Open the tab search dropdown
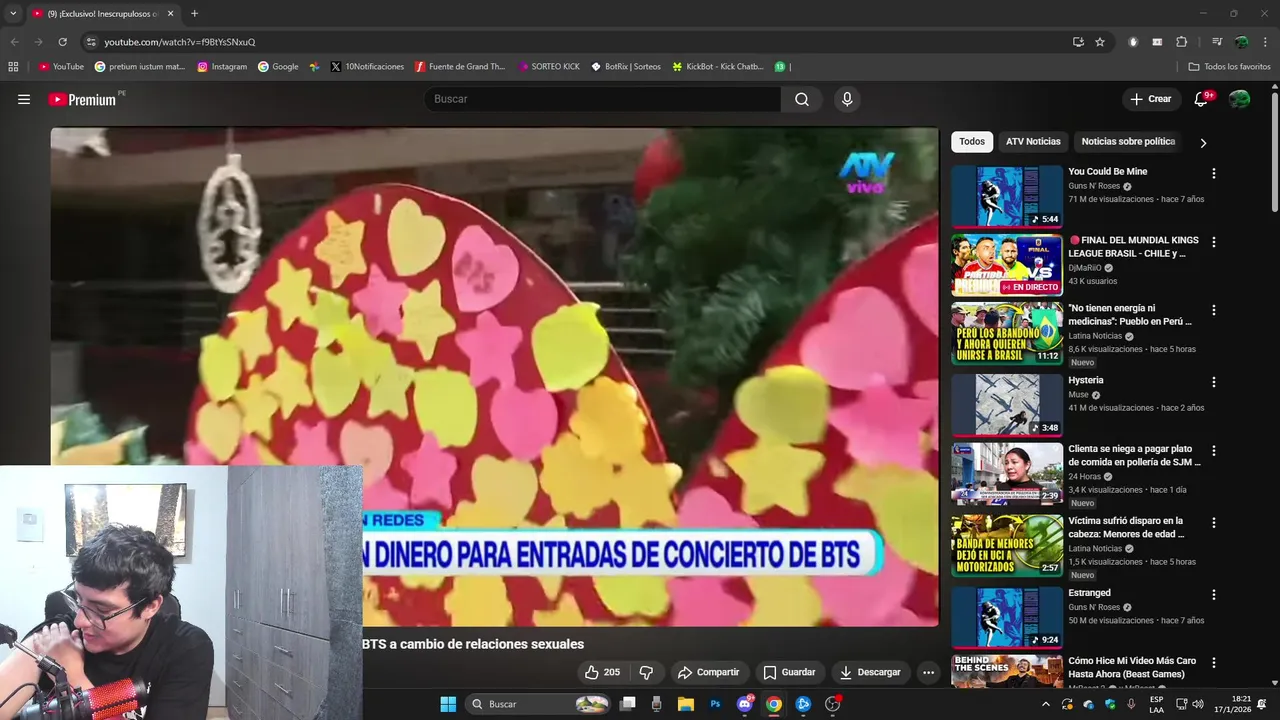The width and height of the screenshot is (1280, 720). (x=13, y=14)
